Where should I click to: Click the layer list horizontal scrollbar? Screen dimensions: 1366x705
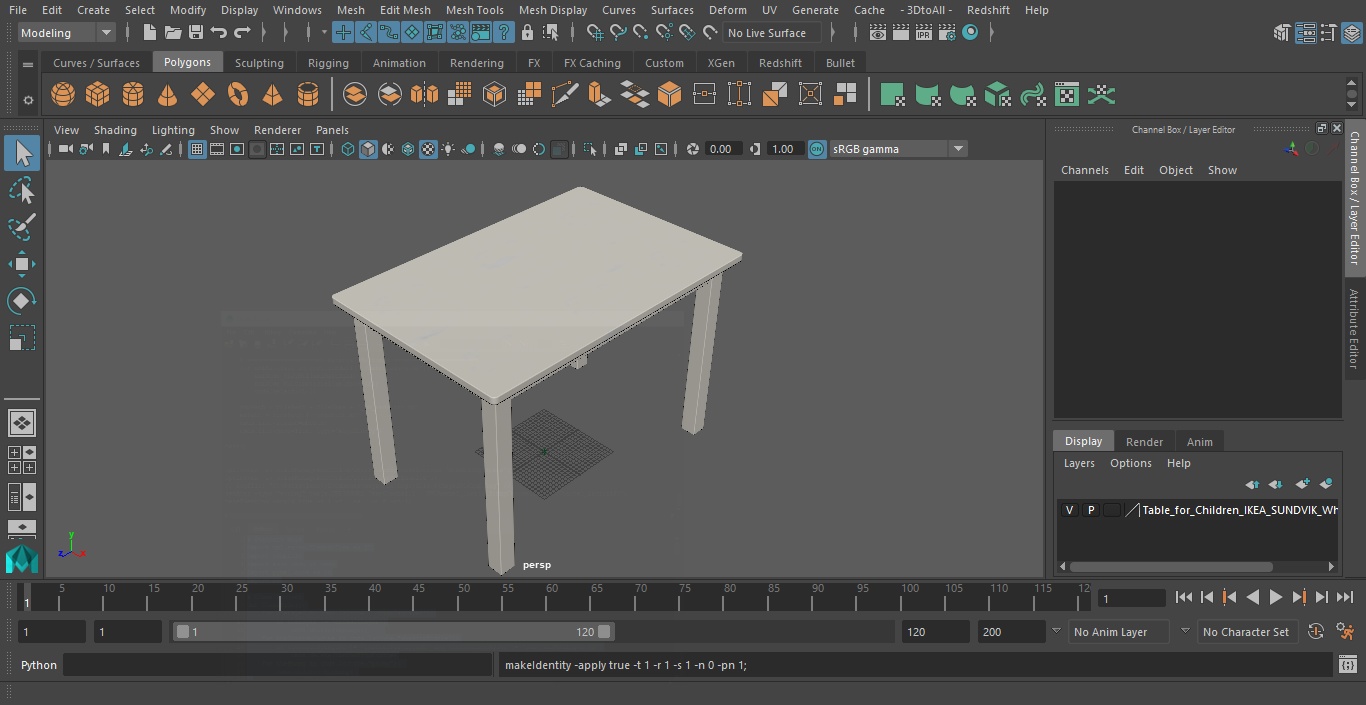pyautogui.click(x=1171, y=567)
